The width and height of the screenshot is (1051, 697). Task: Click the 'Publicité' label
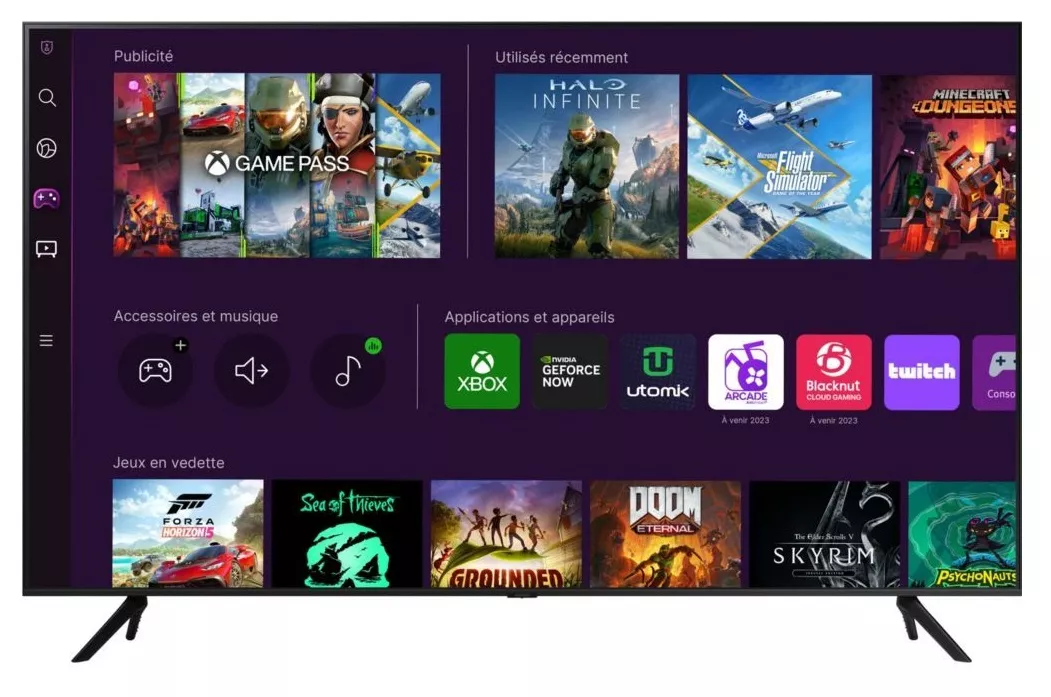click(143, 56)
